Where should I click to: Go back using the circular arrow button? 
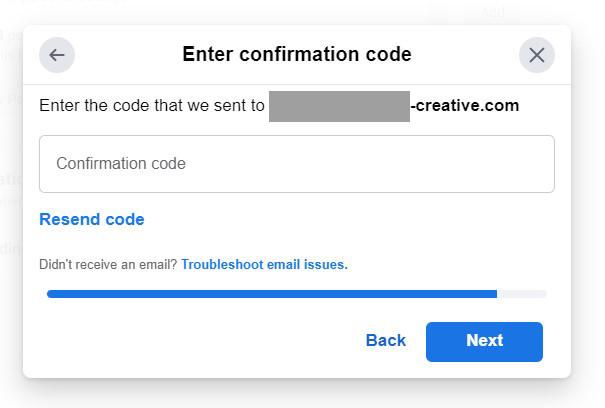point(57,55)
